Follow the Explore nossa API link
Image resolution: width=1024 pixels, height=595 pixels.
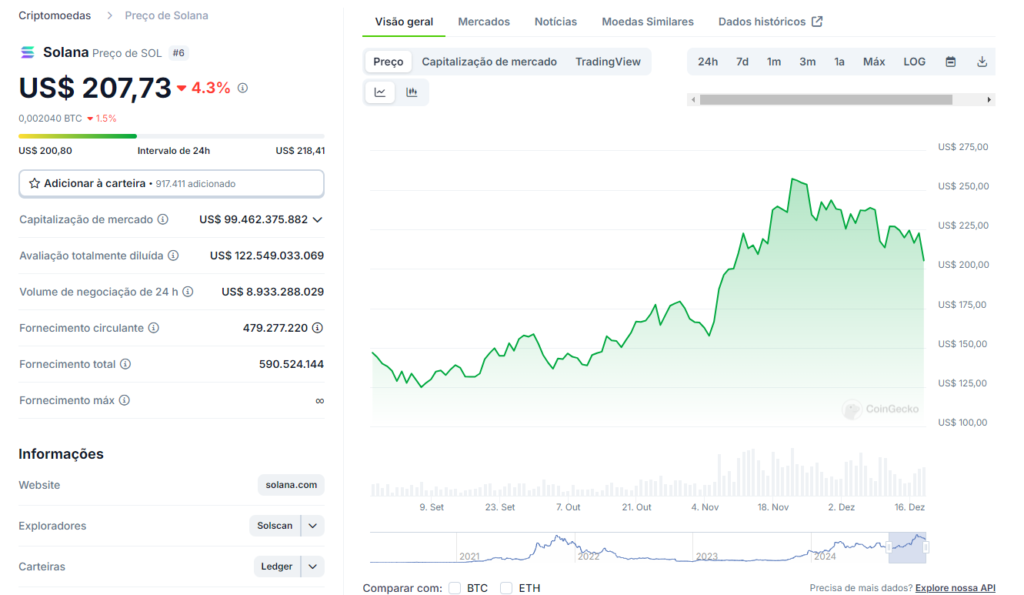pyautogui.click(x=955, y=588)
